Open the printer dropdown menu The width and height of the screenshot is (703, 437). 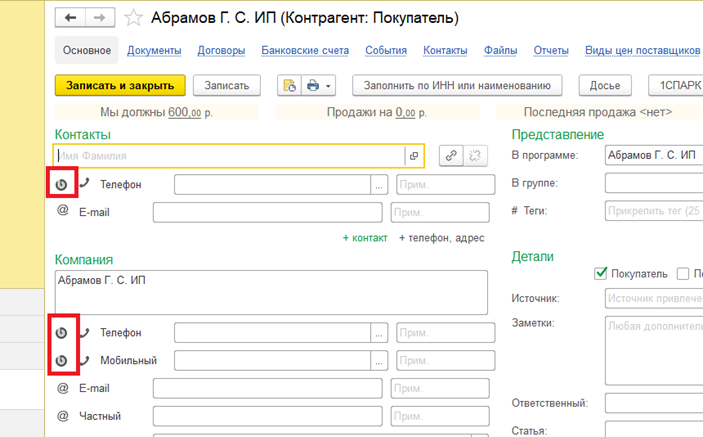[320, 86]
